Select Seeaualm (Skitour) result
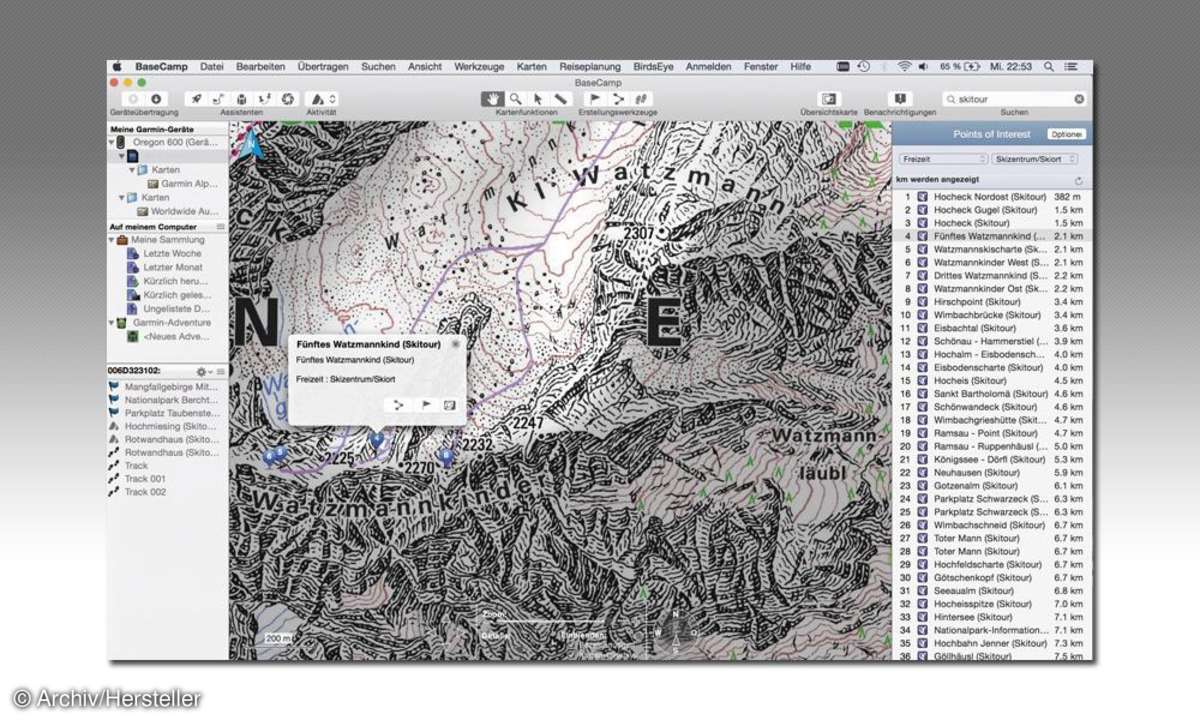The image size is (1200, 720). (x=990, y=591)
